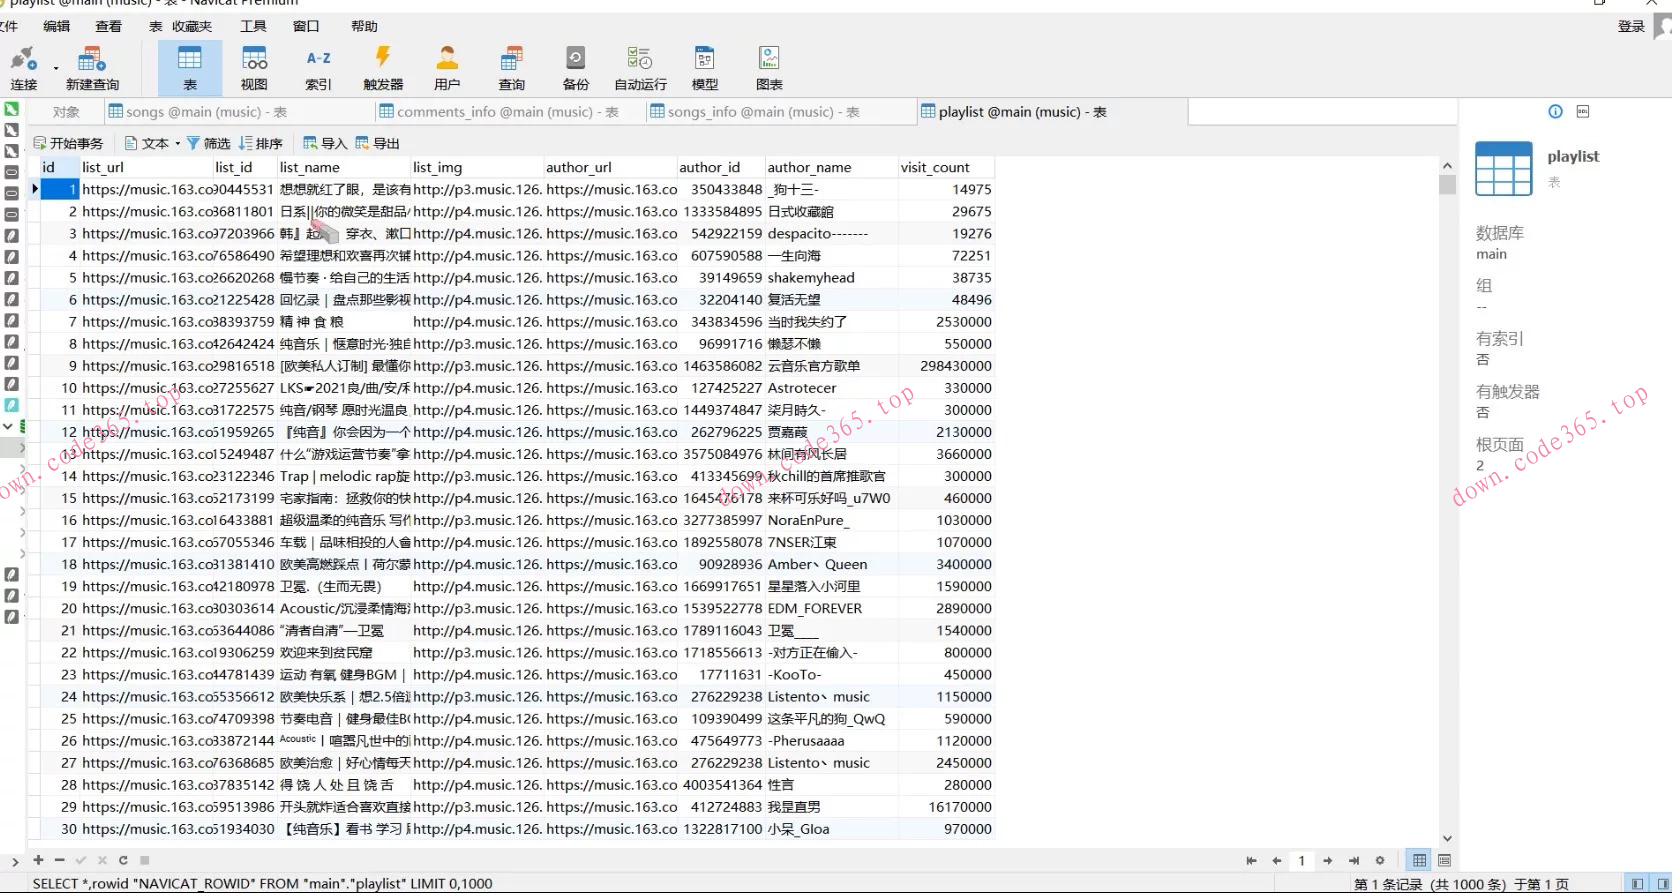Expand the 连接 (Connection) dropdown arrow
1672x893 pixels.
(x=56, y=68)
